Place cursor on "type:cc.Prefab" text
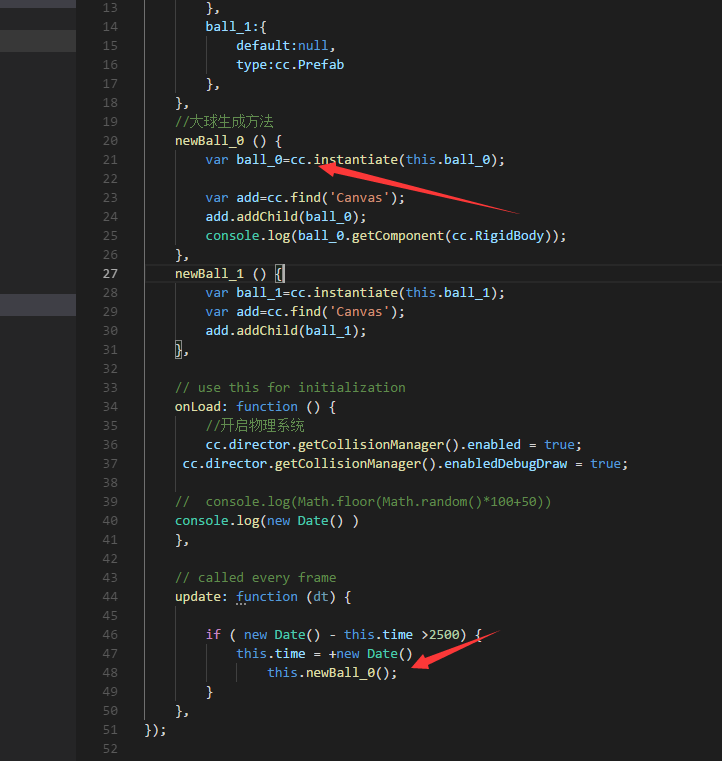This screenshot has width=722, height=761. [290, 65]
